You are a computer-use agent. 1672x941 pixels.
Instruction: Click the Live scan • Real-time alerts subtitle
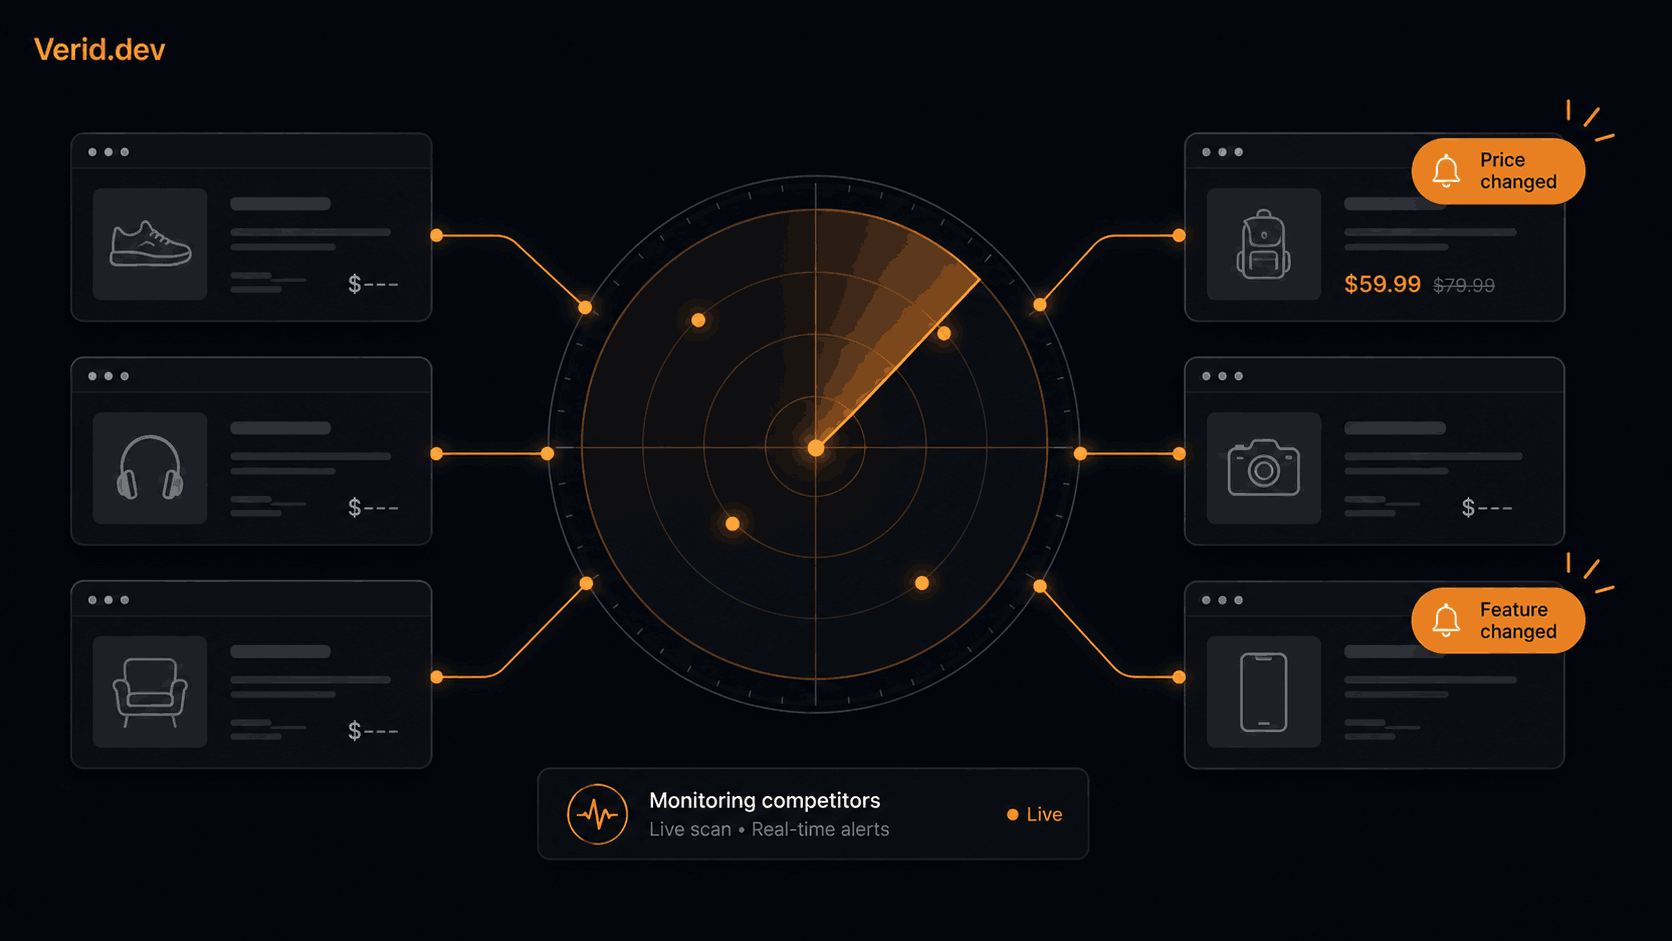coord(769,829)
